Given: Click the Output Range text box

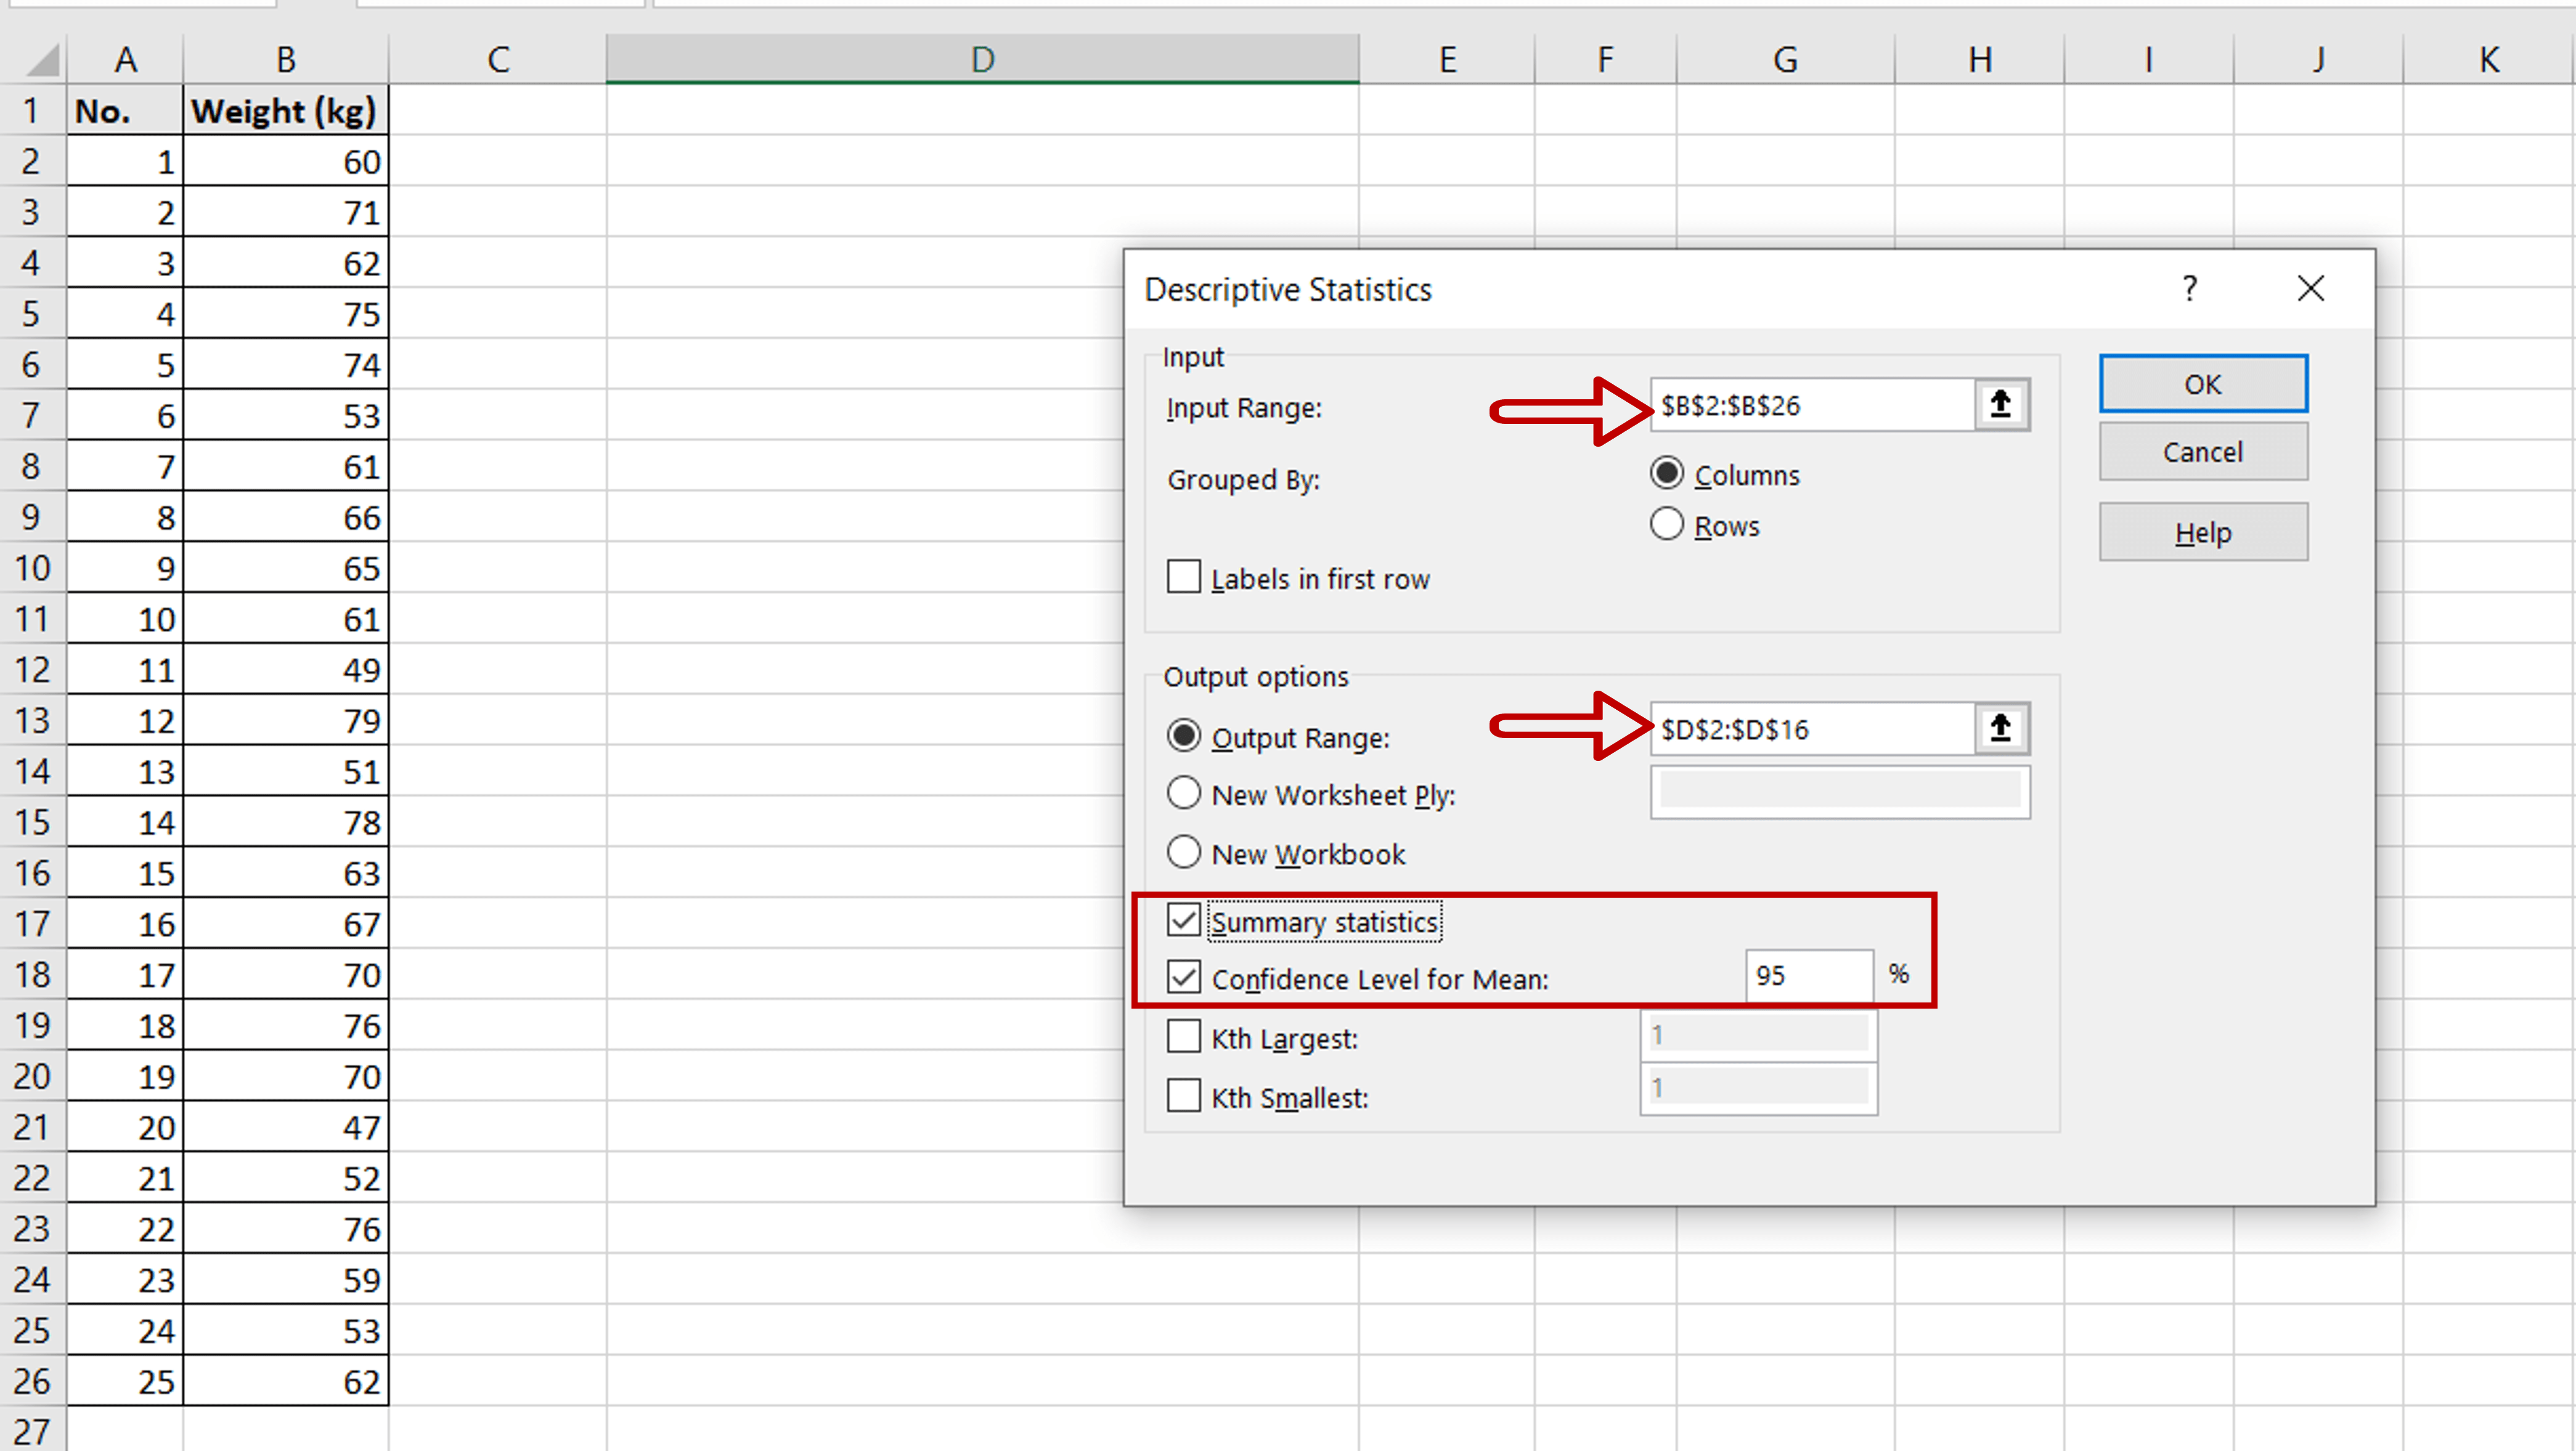Looking at the screenshot, I should click(1810, 728).
